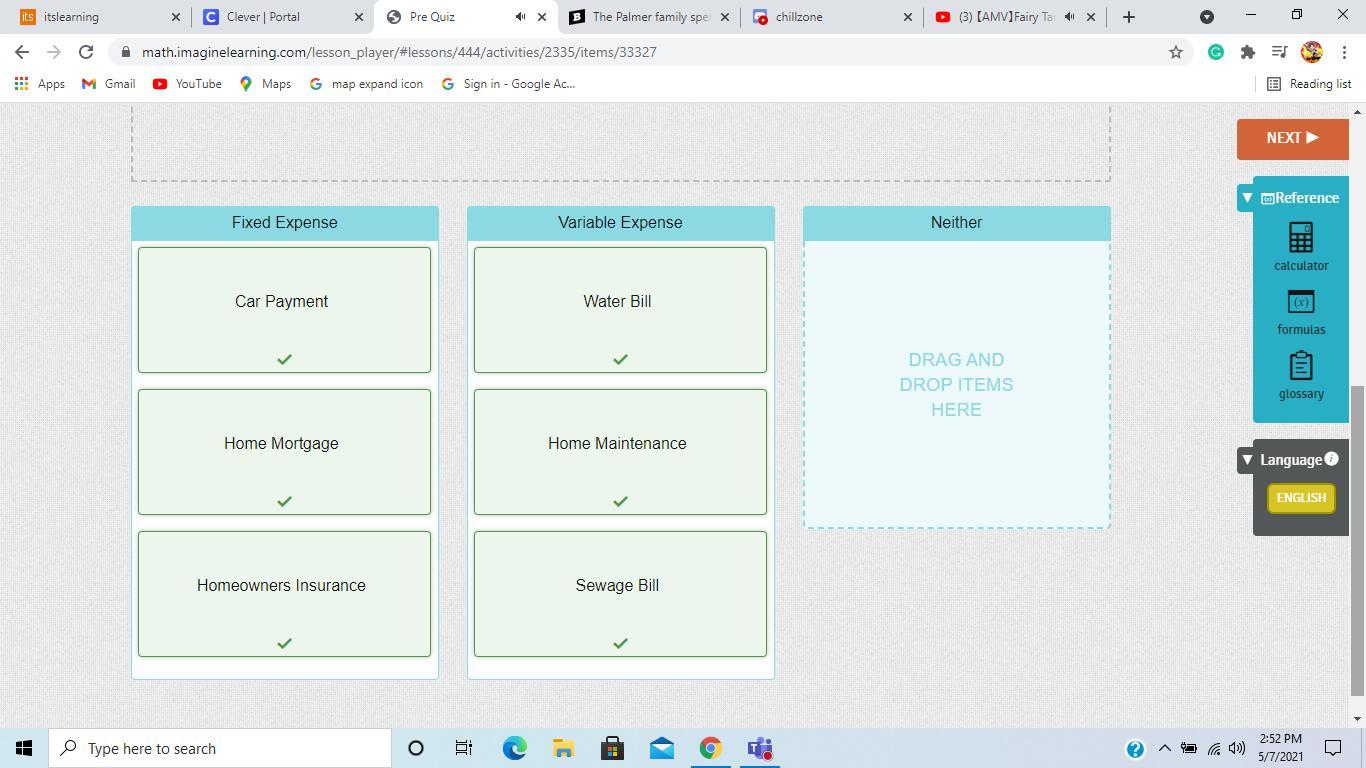The width and height of the screenshot is (1366, 768).
Task: Click the Neither column header
Action: pyautogui.click(x=956, y=223)
